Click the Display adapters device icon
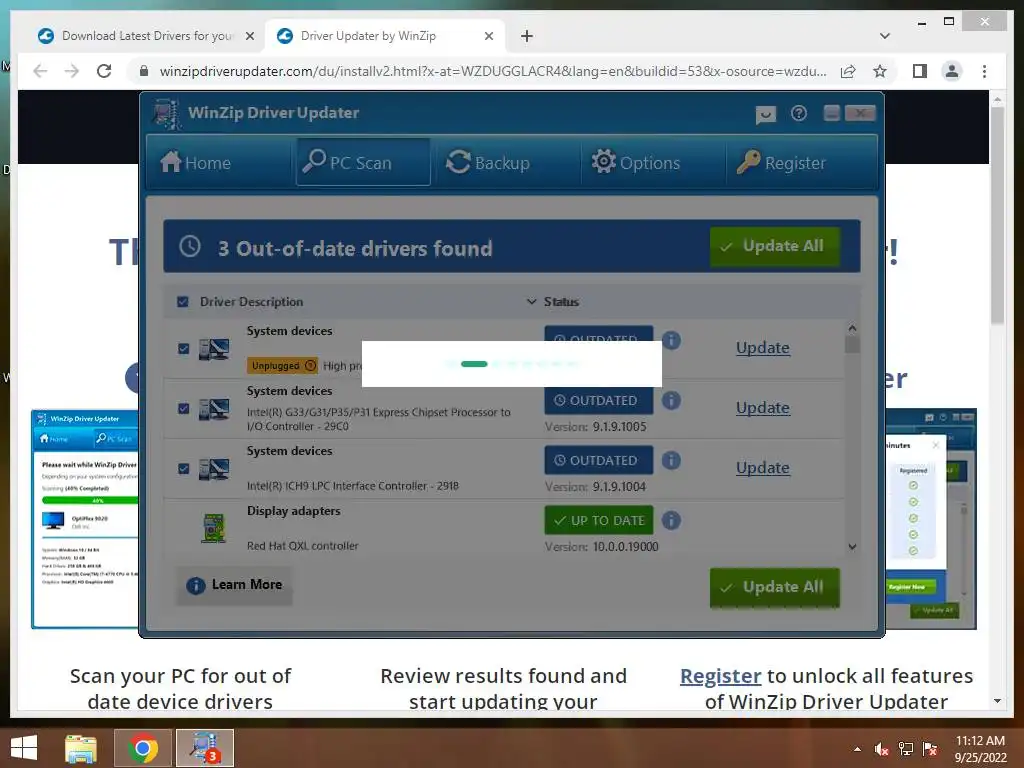1024x768 pixels. tap(214, 528)
